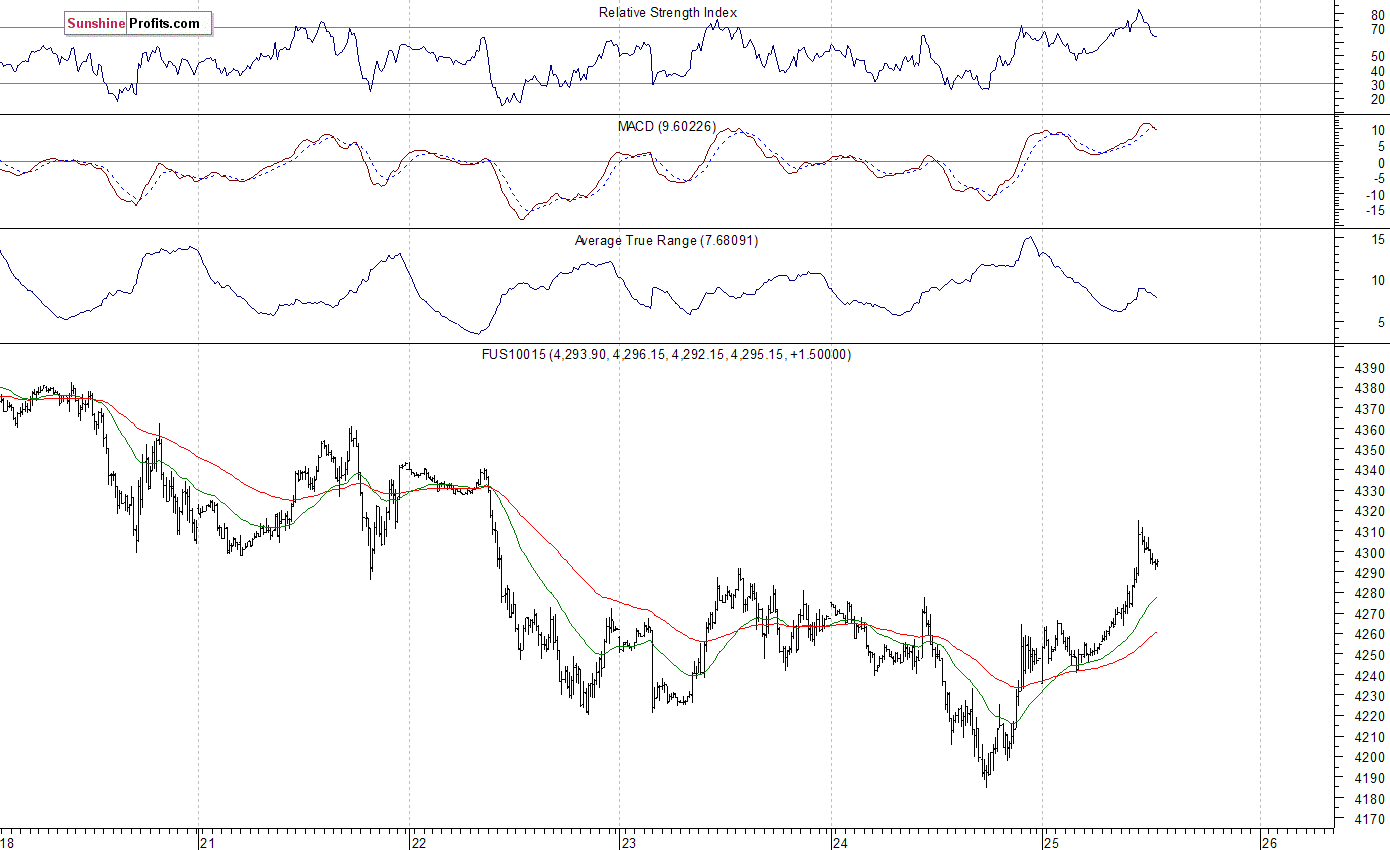
Task: Click the Relative Strength Index title
Action: (x=668, y=13)
